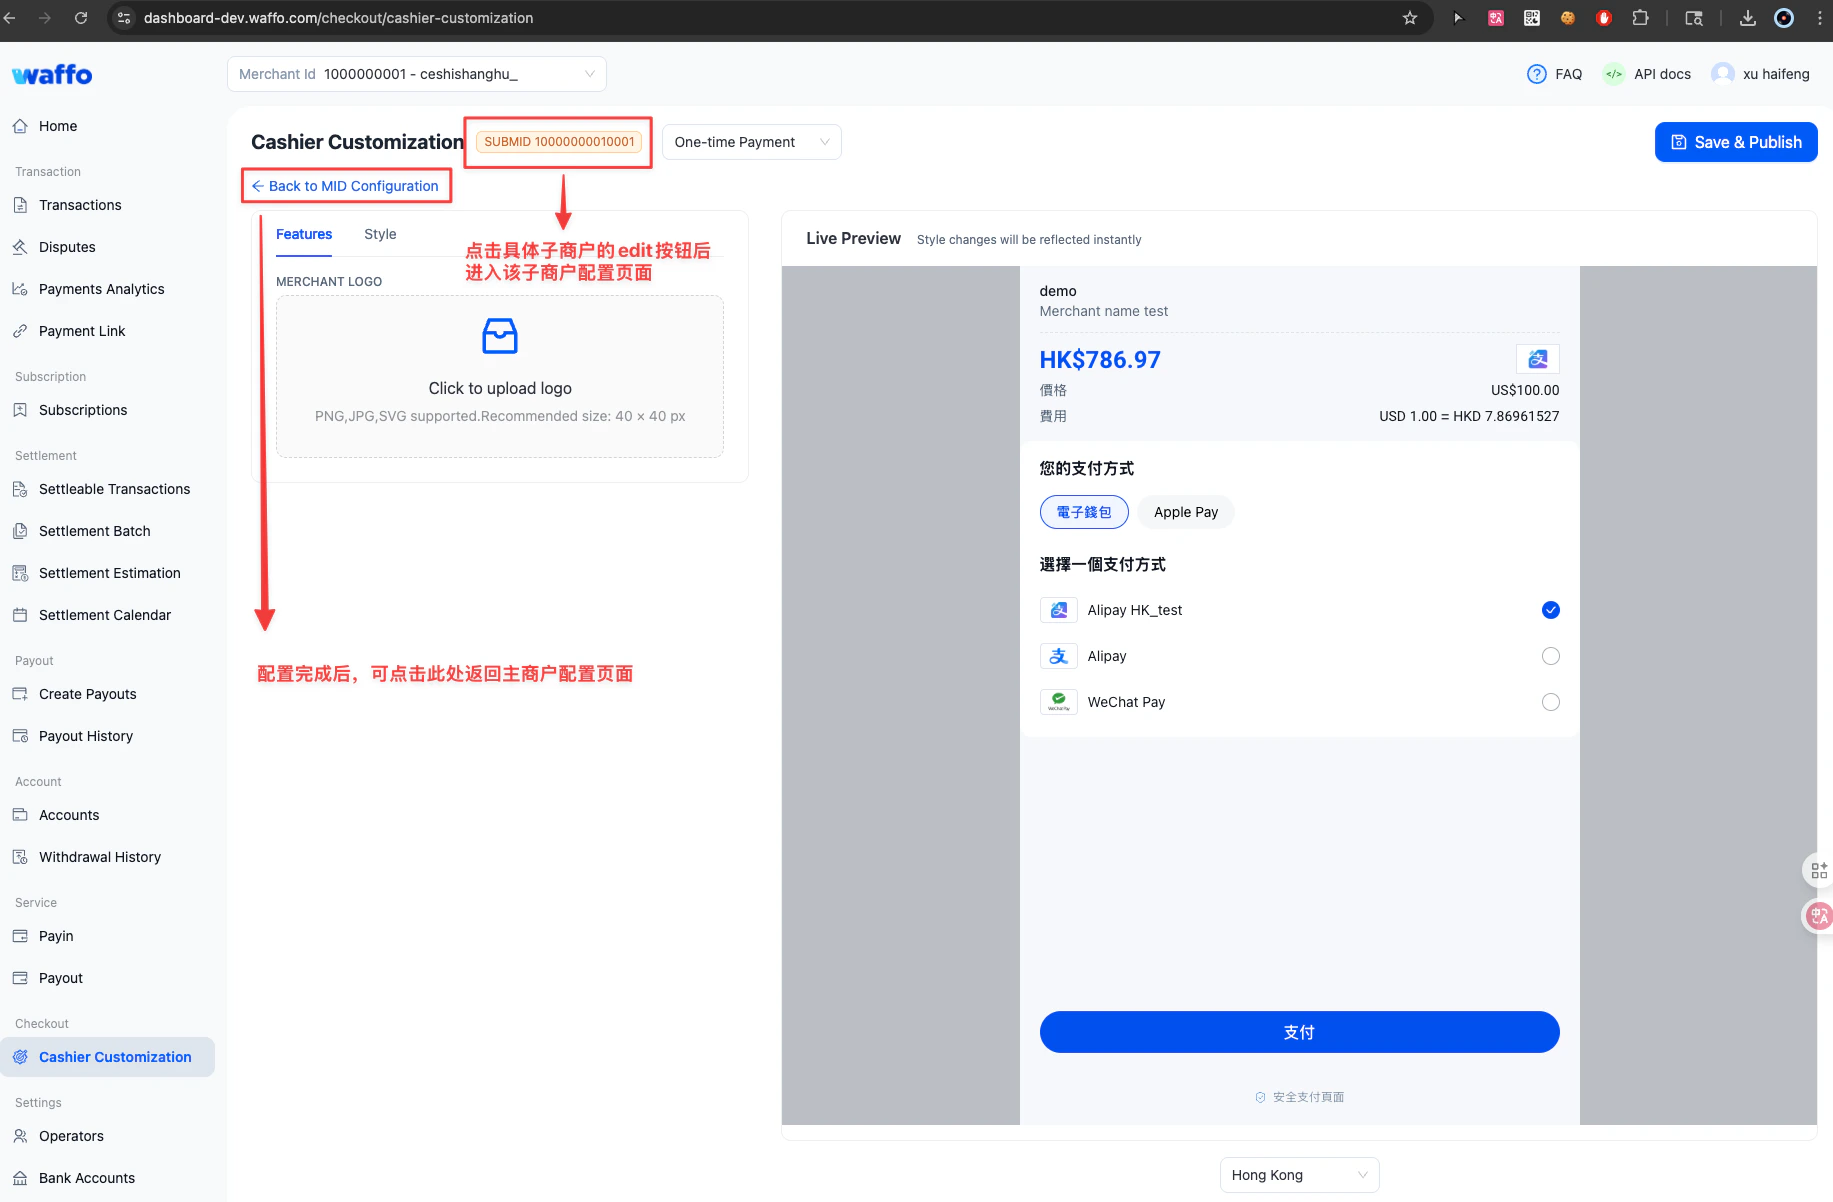This screenshot has height=1202, width=1833.
Task: Click the Payments Analytics chart icon
Action: (x=20, y=289)
